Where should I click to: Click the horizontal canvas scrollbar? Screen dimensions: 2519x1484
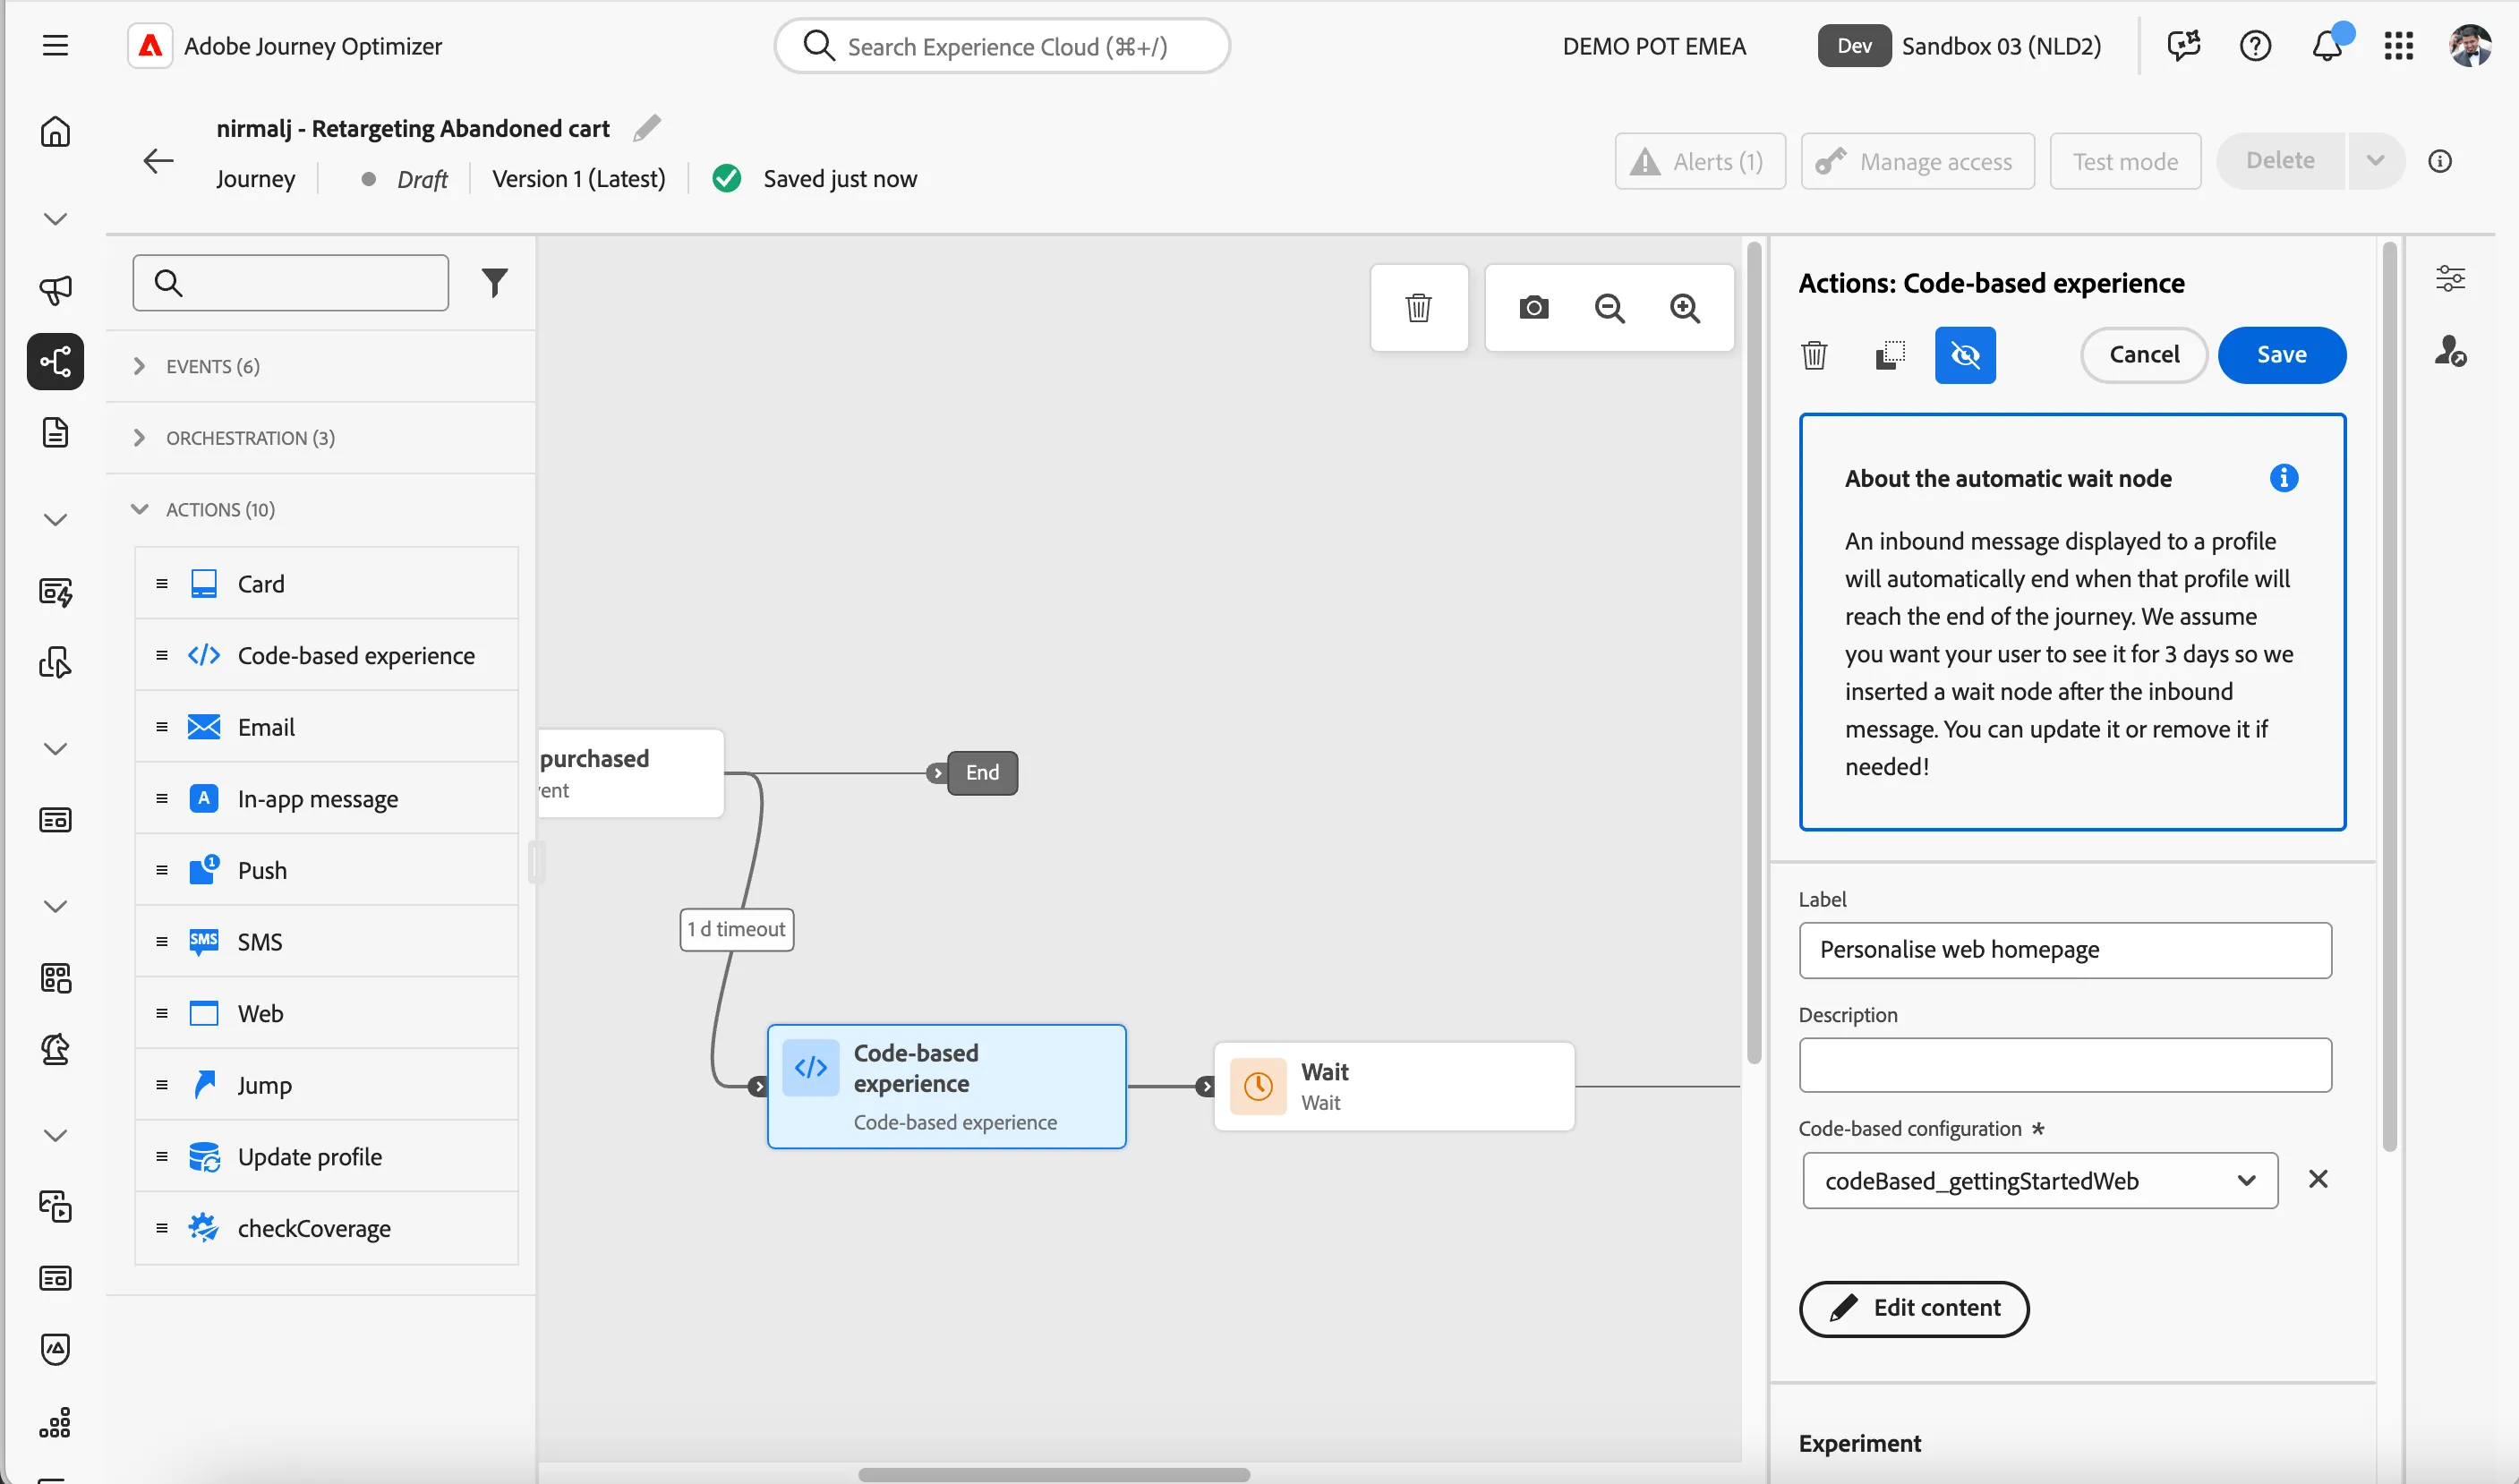tap(1054, 1474)
